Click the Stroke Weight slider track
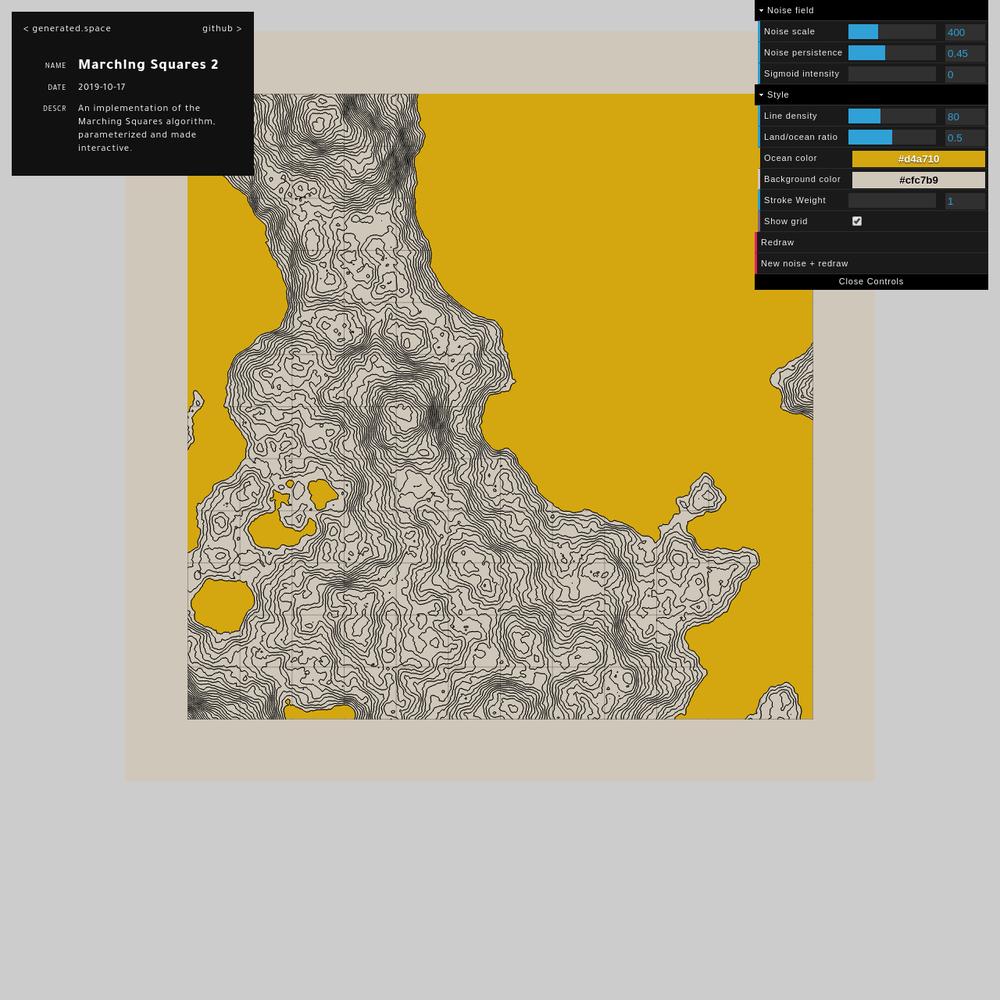This screenshot has height=1000, width=1000. coord(892,200)
